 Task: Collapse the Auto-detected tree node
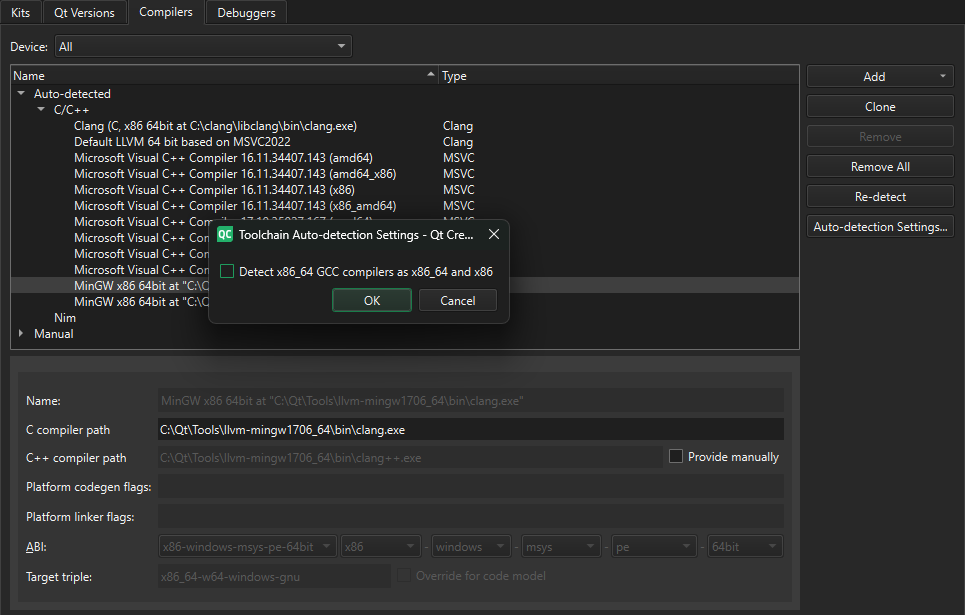point(22,93)
